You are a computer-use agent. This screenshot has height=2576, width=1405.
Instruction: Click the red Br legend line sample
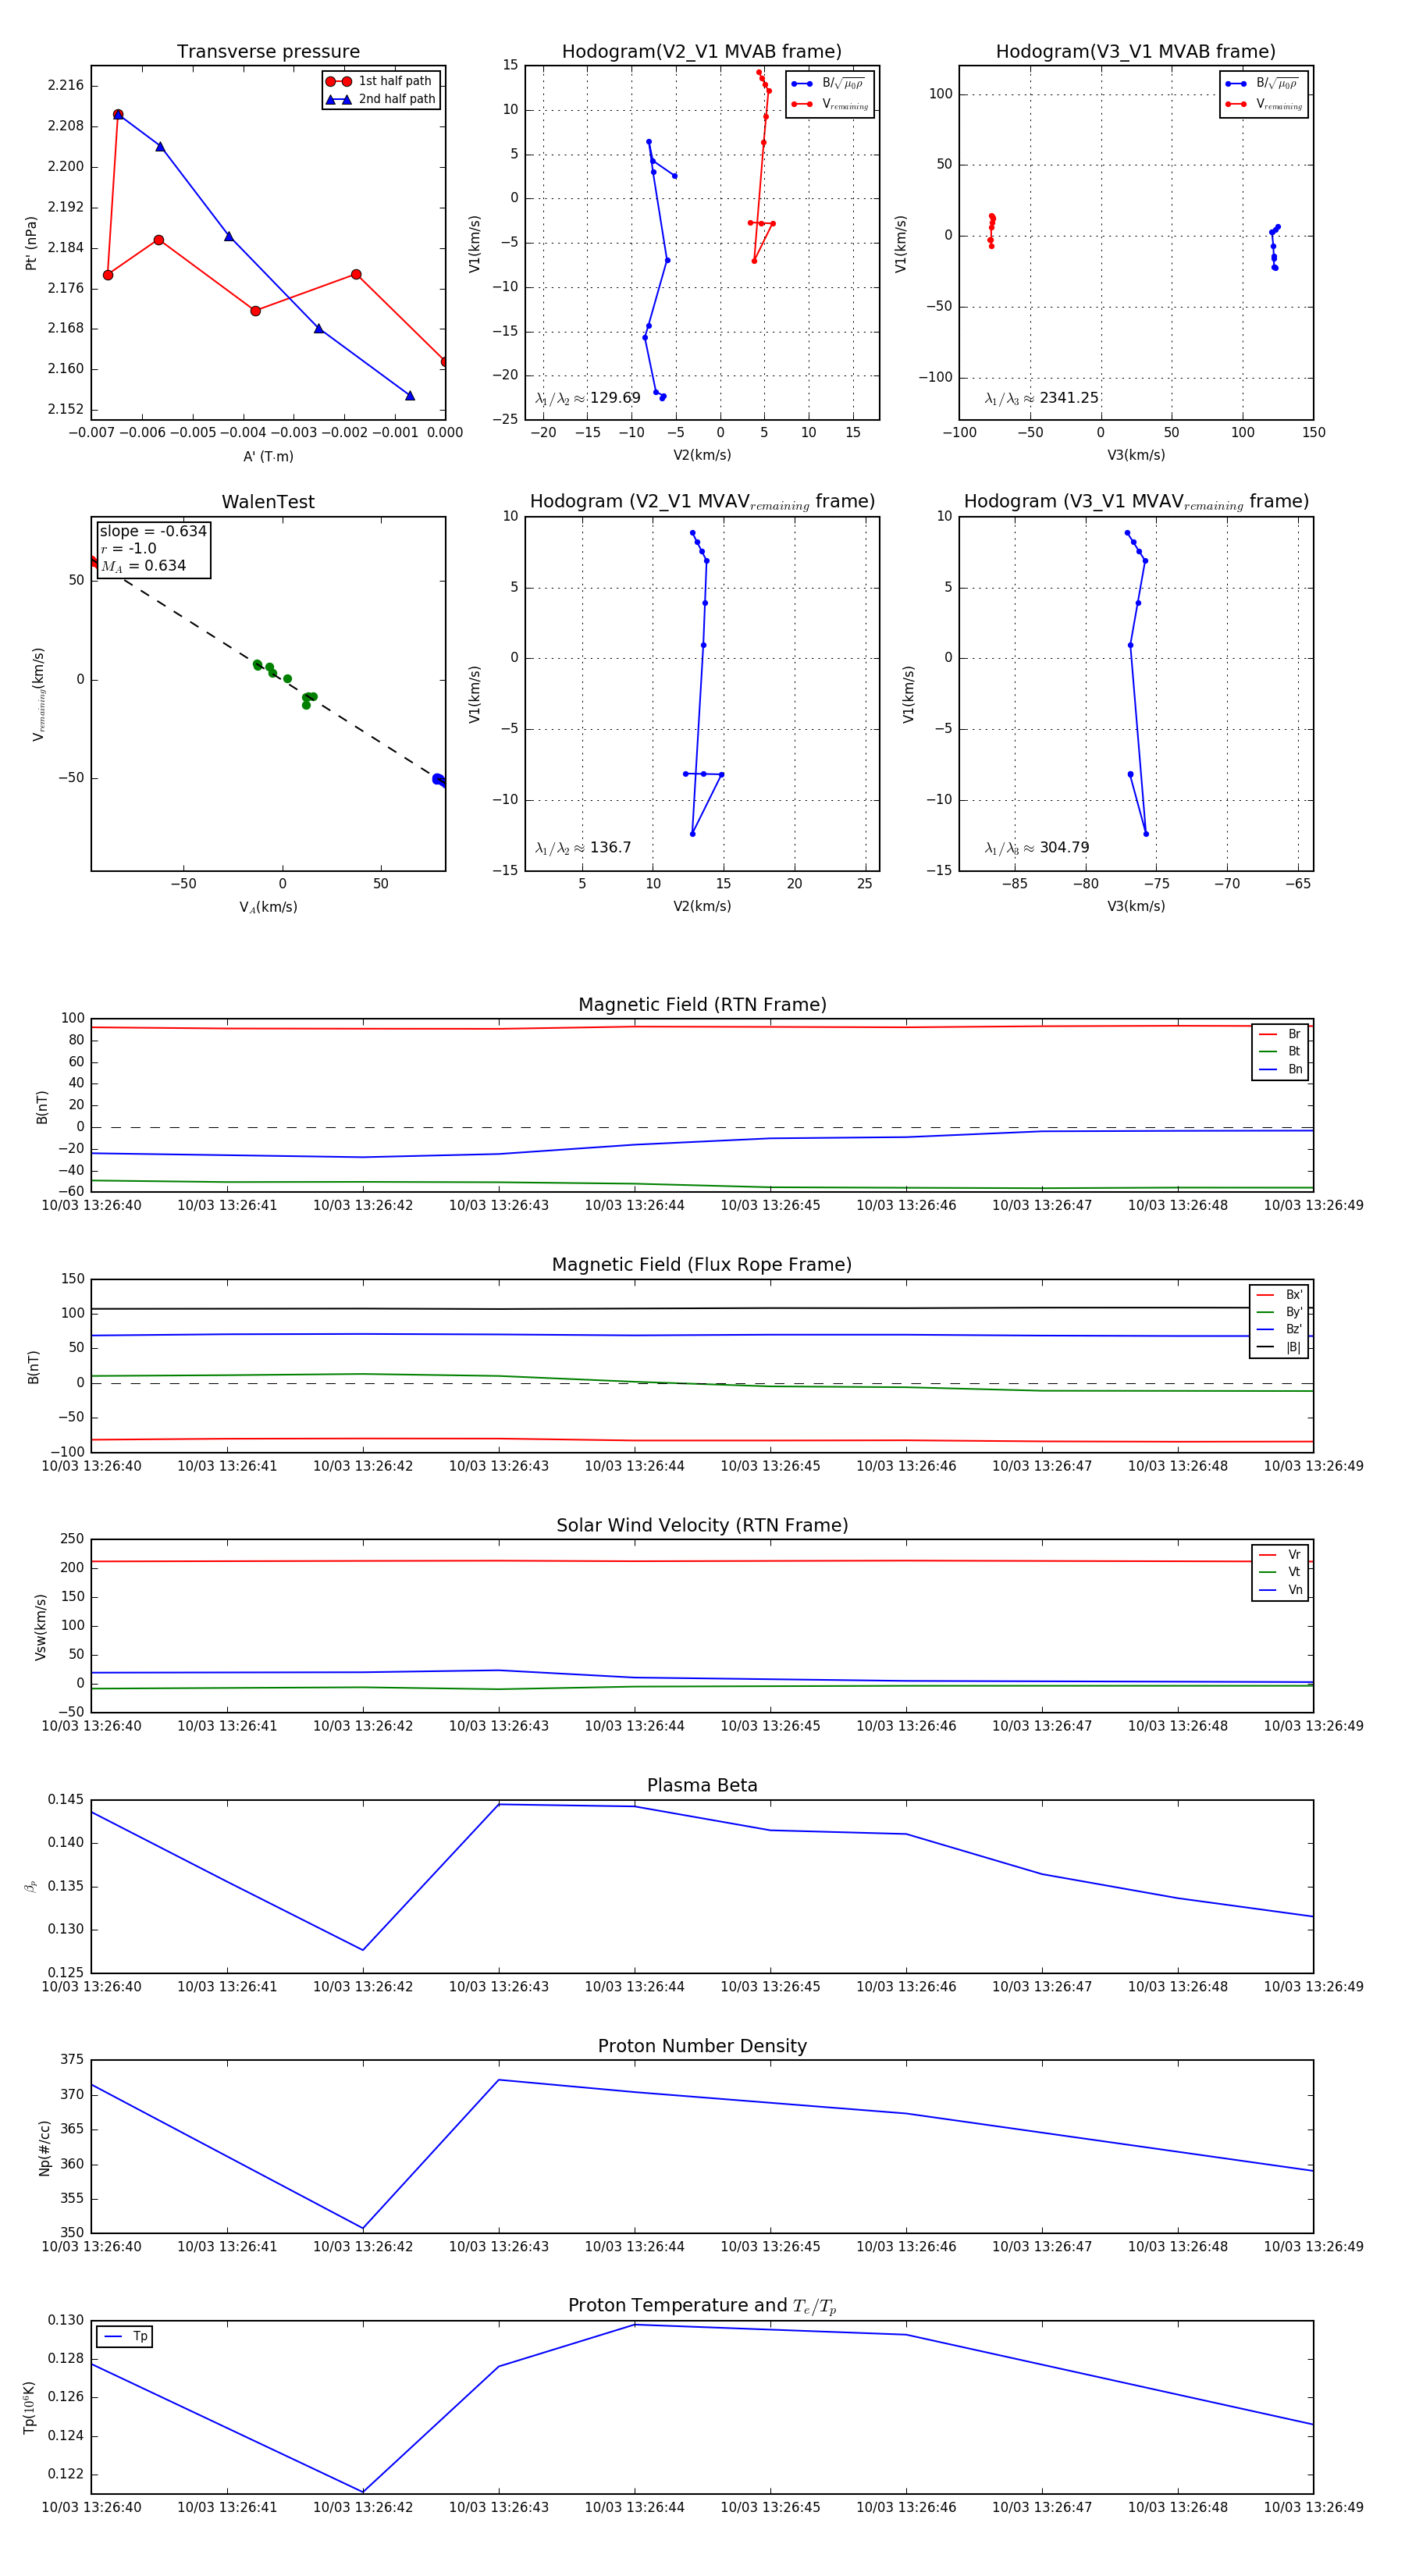1268,1034
